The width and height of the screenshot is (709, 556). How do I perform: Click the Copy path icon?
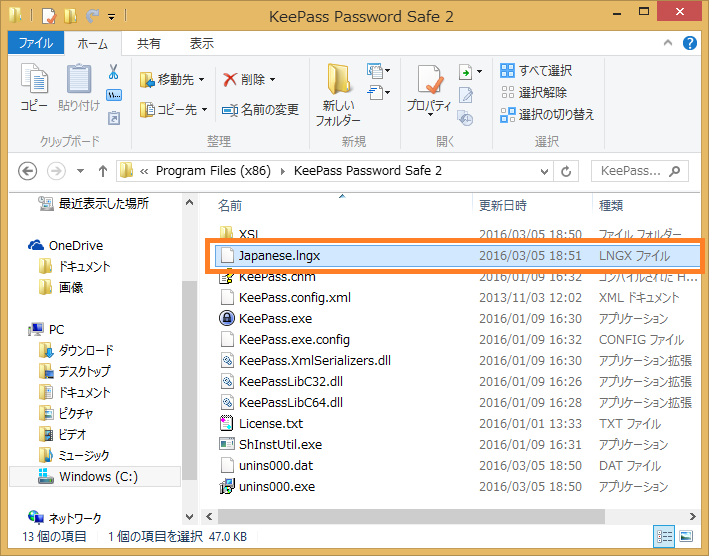[x=113, y=95]
